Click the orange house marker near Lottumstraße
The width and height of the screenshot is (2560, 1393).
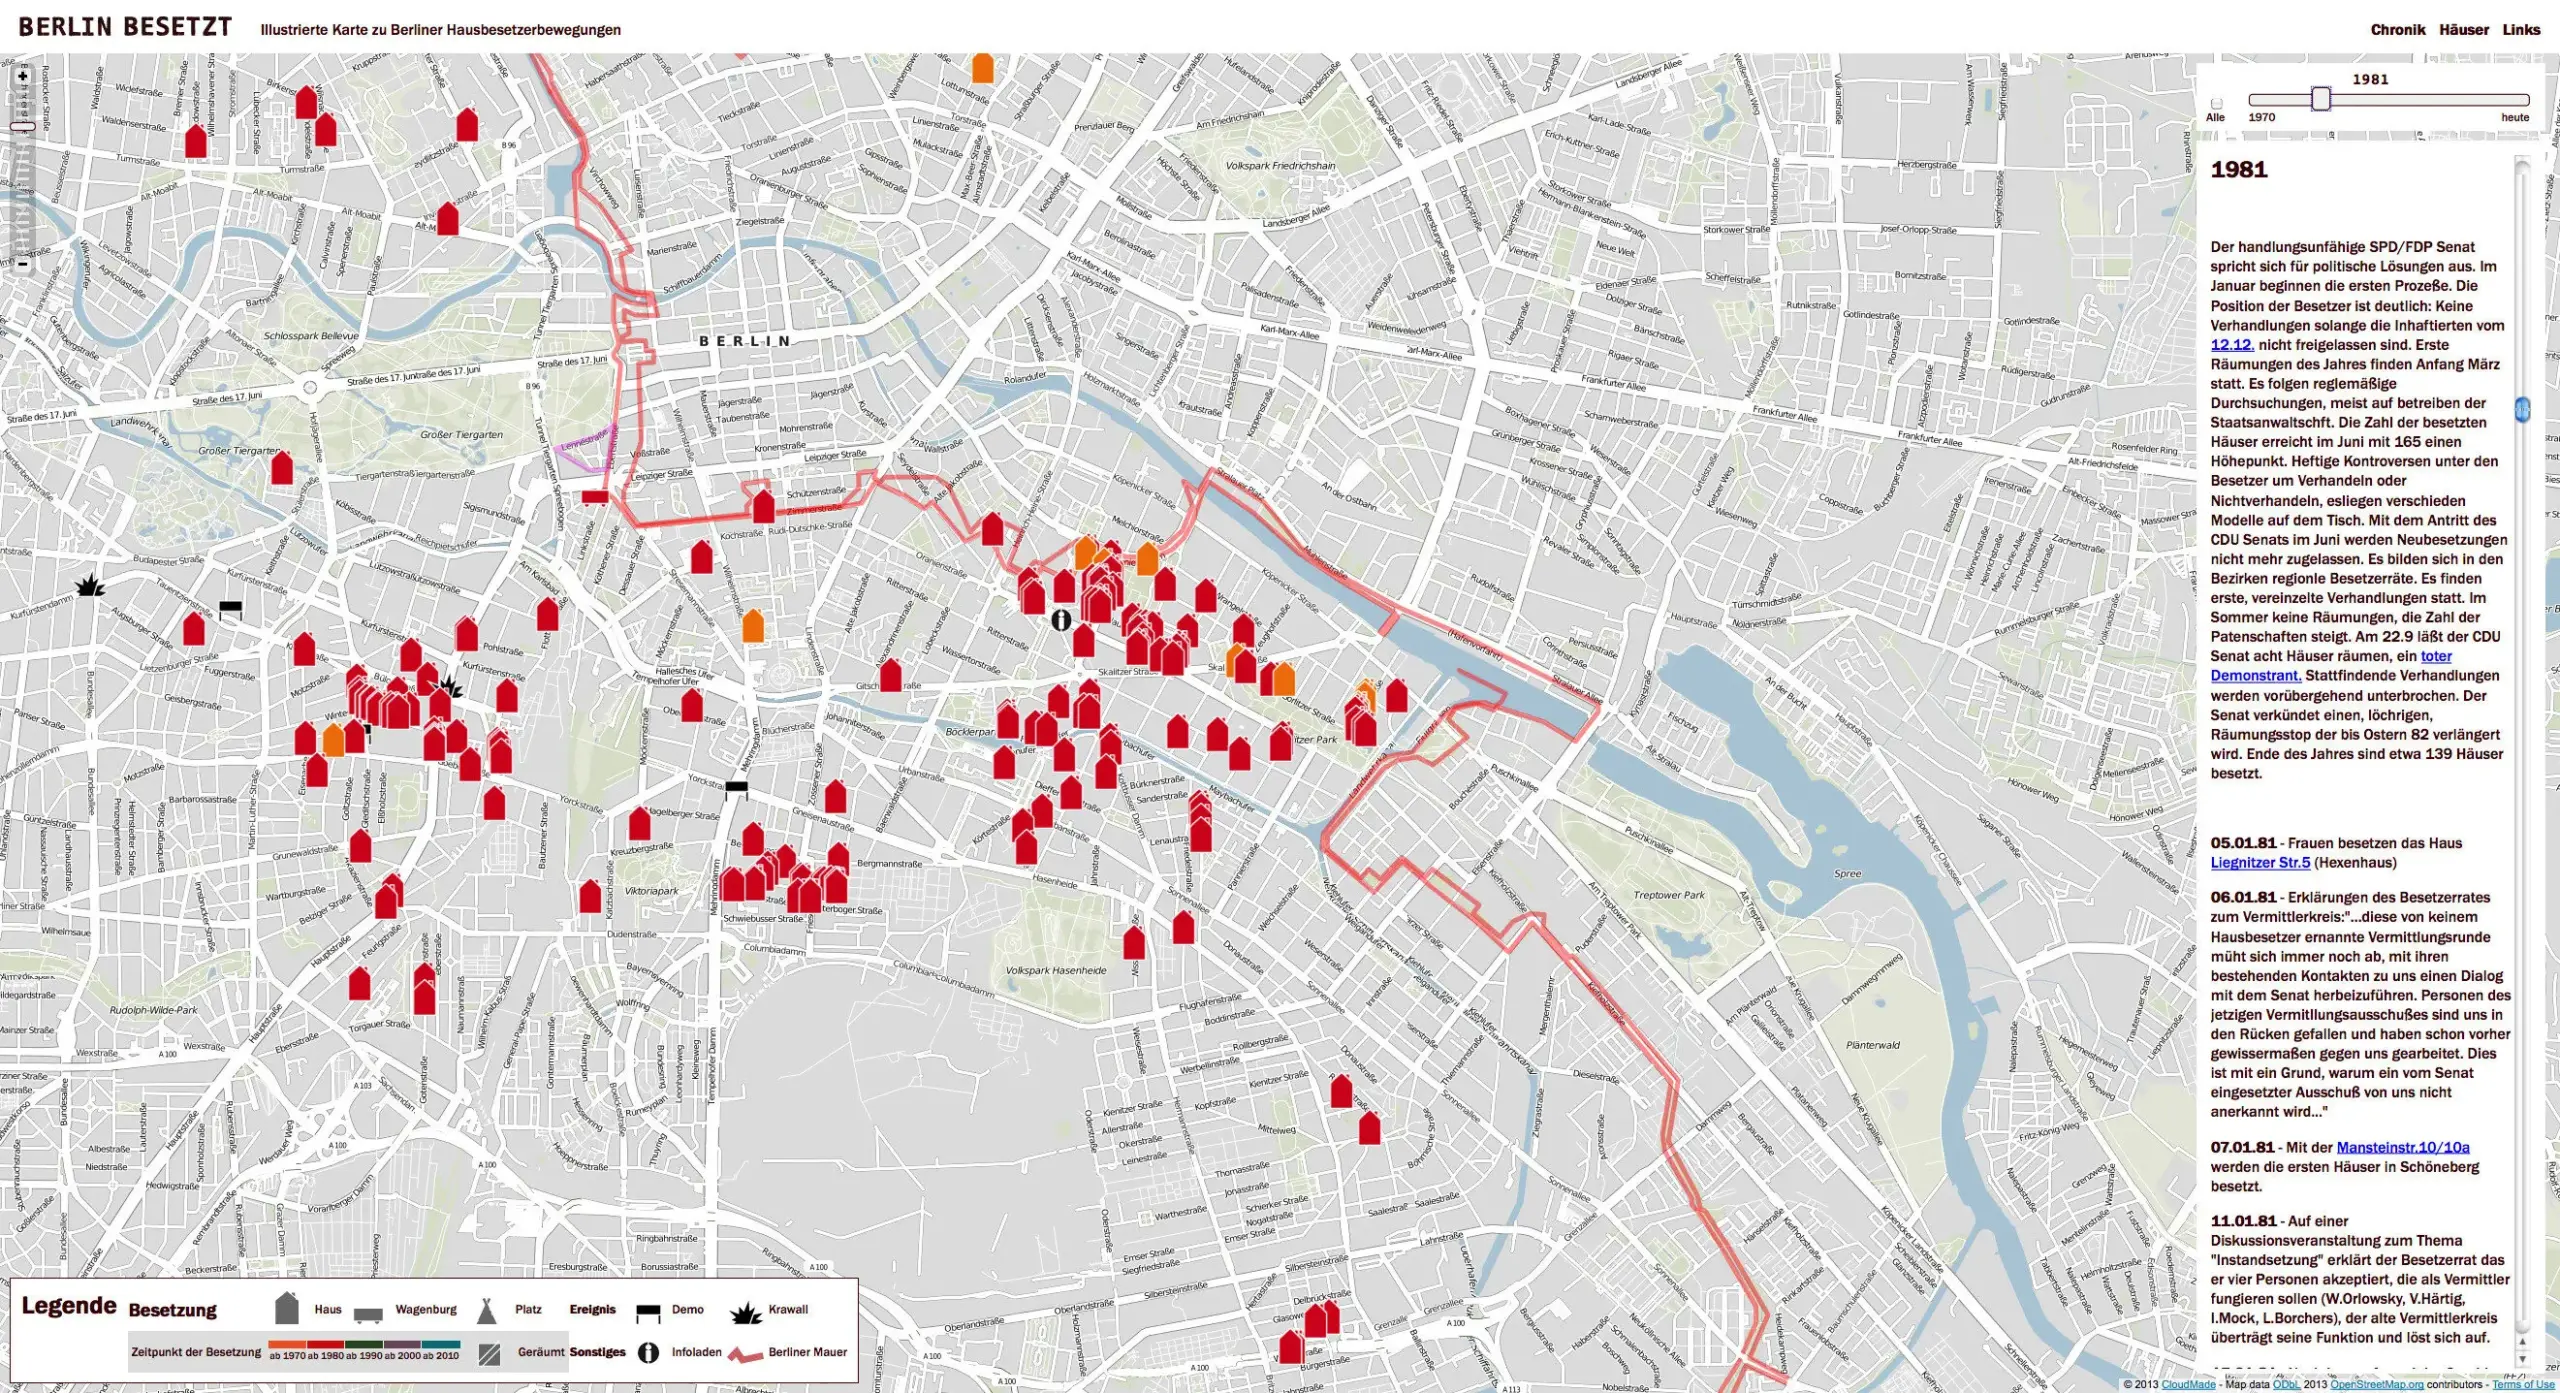tap(983, 68)
